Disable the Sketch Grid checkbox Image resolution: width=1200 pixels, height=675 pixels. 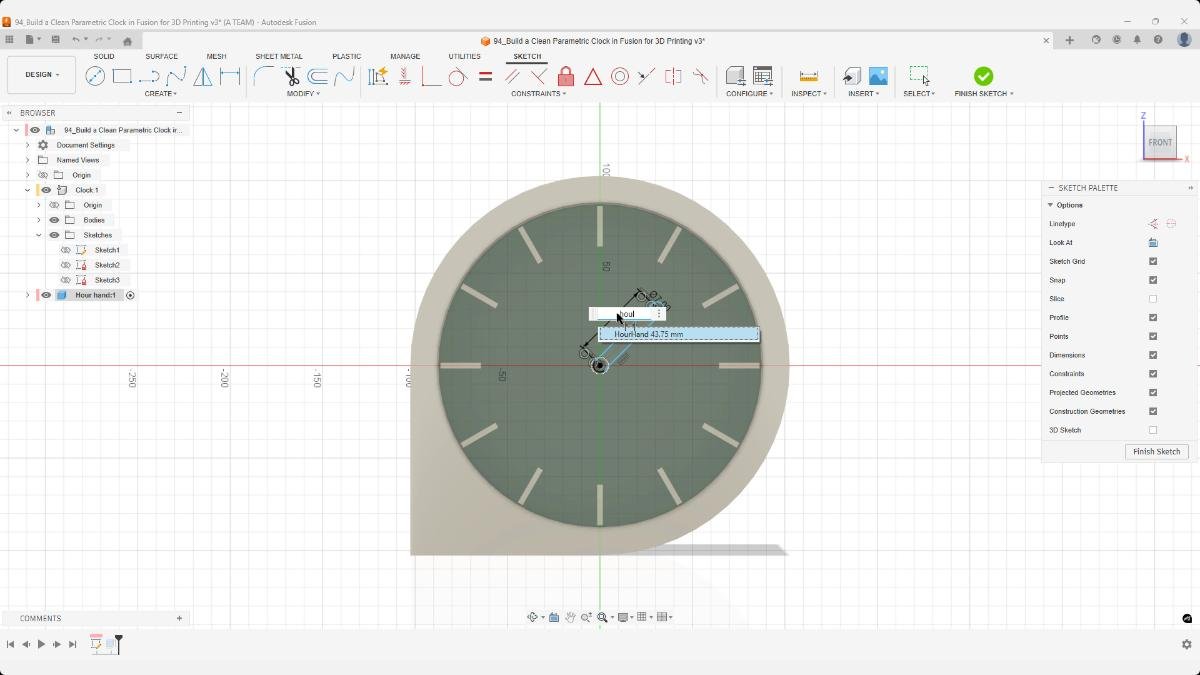1153,261
